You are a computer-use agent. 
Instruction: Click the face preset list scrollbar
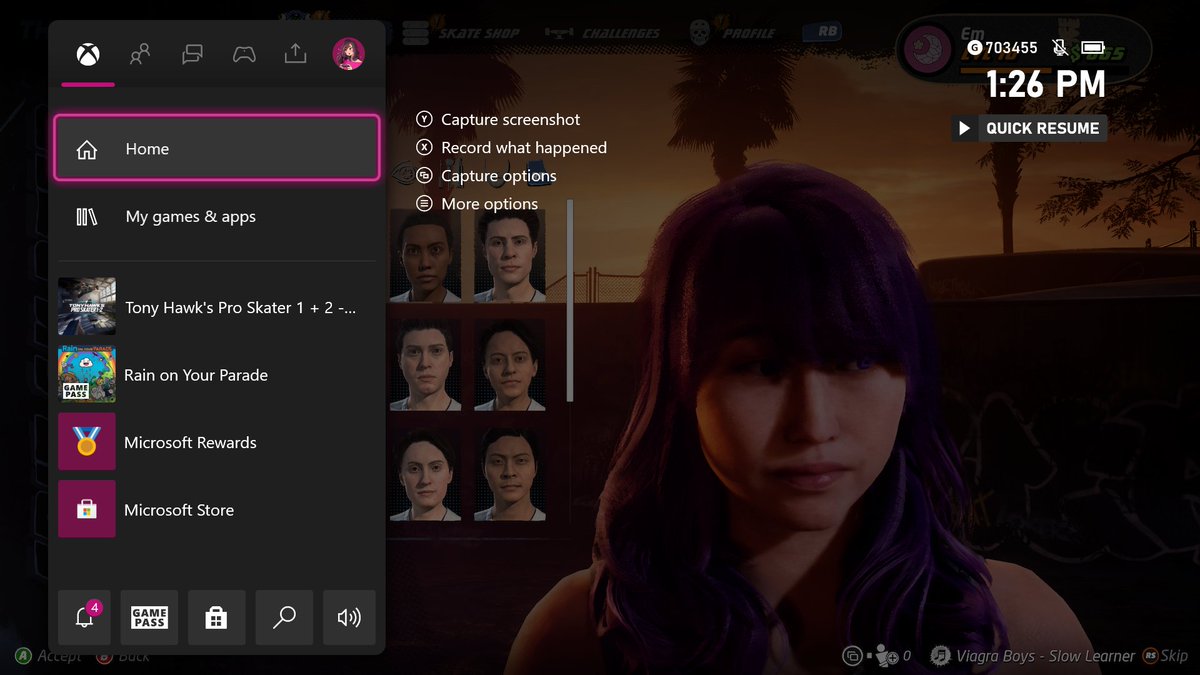pyautogui.click(x=570, y=300)
